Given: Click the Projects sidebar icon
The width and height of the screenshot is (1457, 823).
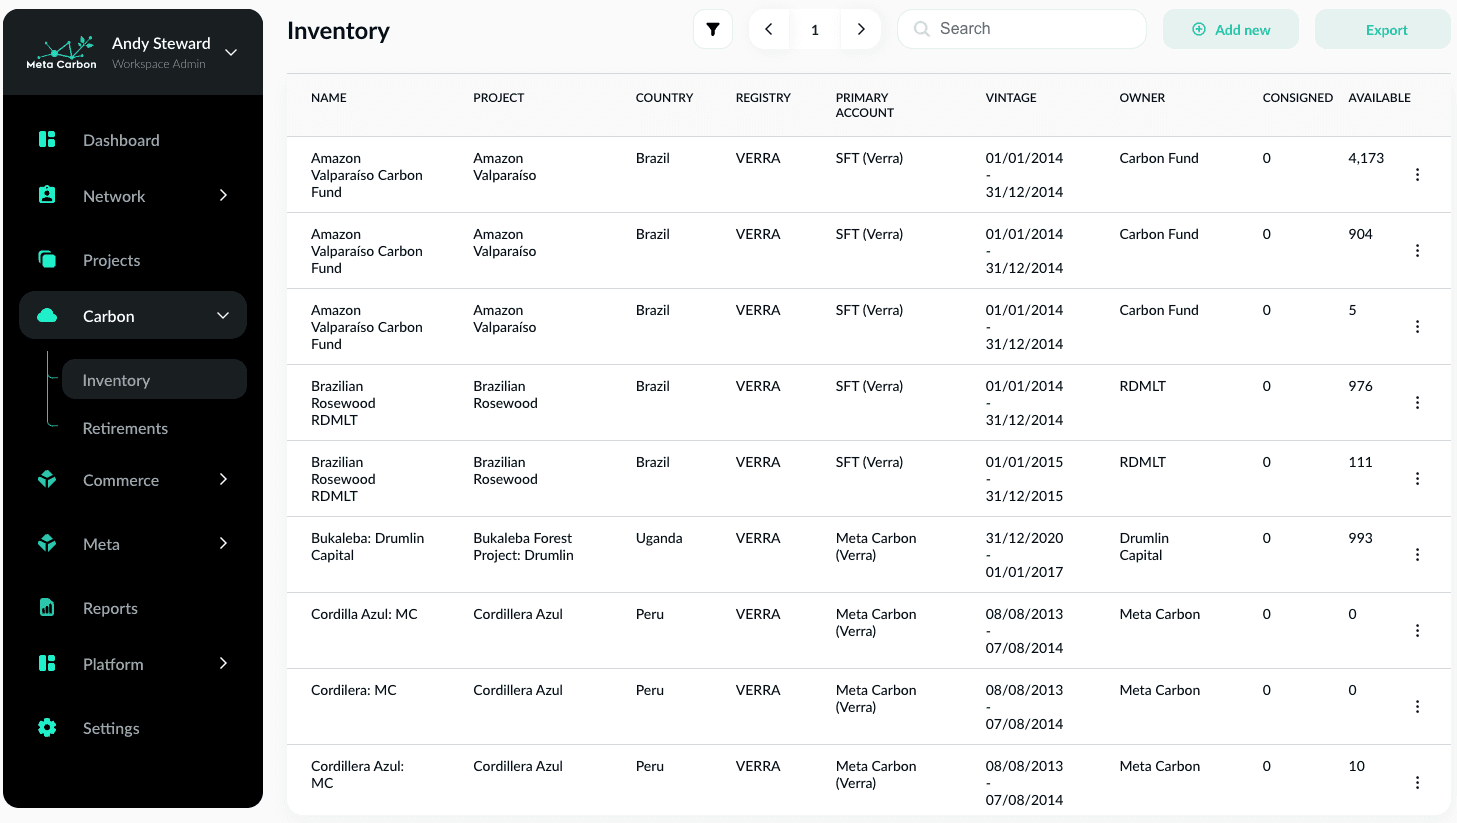Looking at the screenshot, I should [46, 260].
